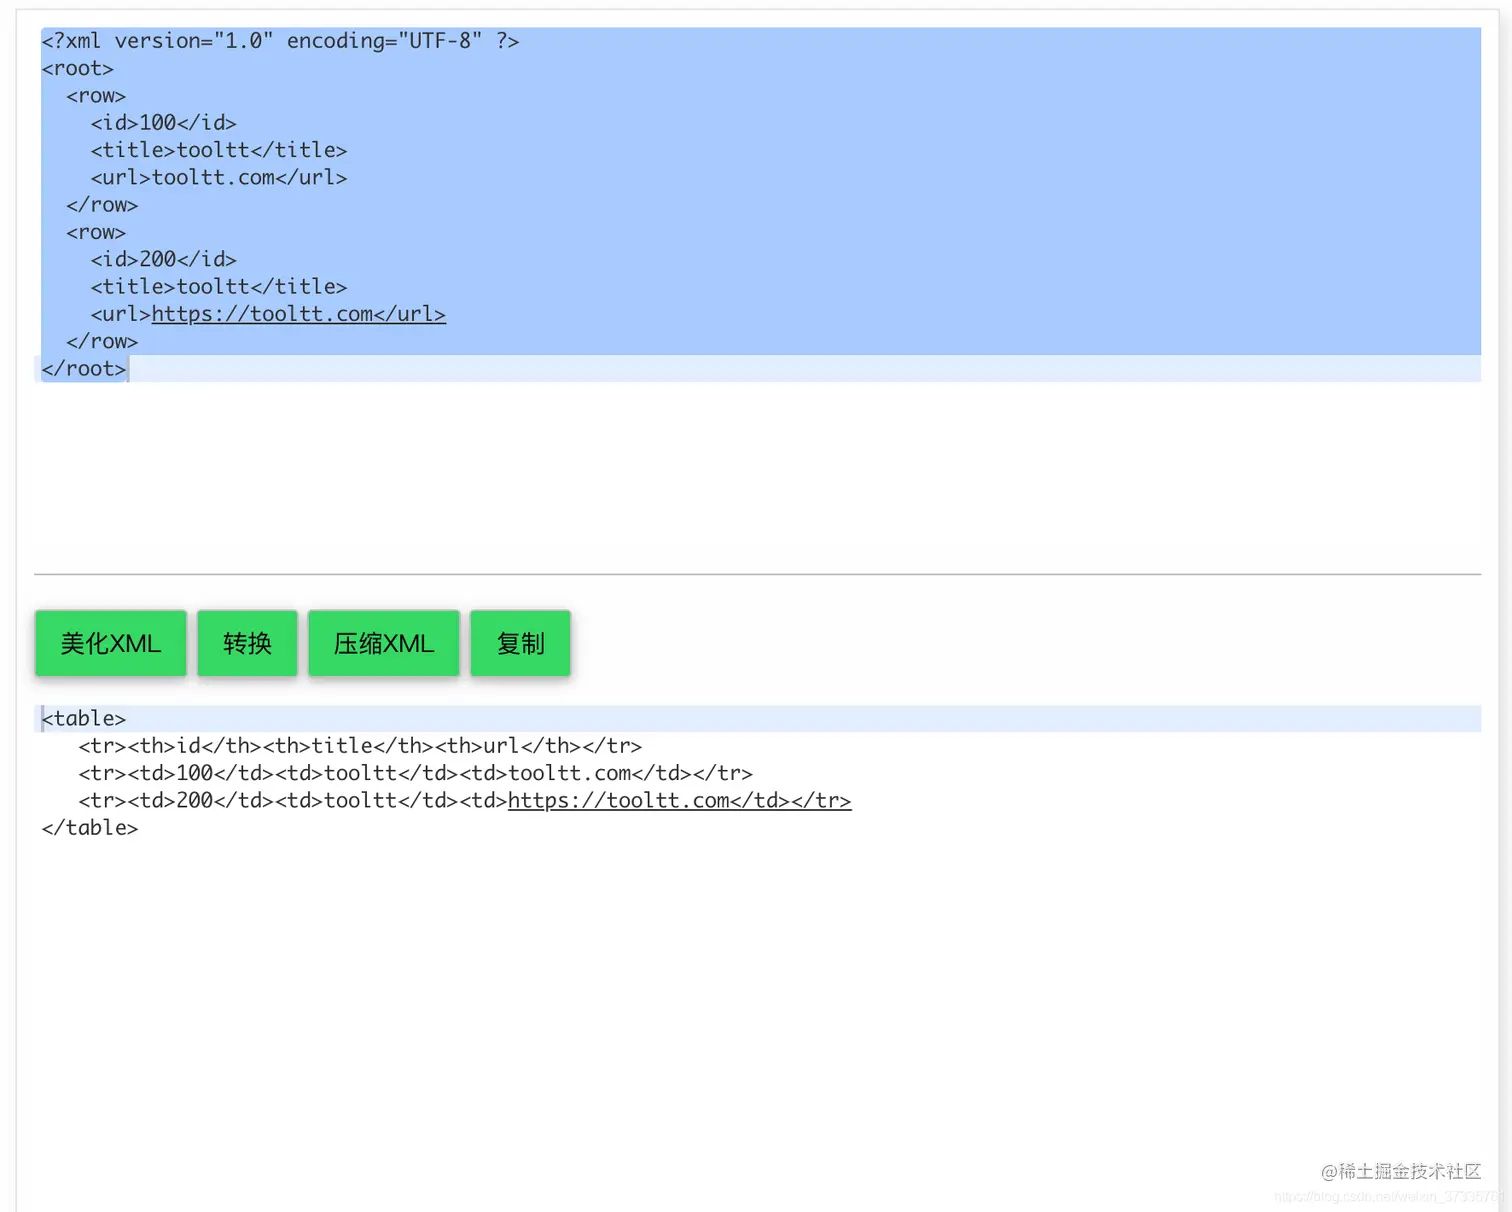This screenshot has width=1512, height=1212.
Task: Click the 美化XML button
Action: [110, 643]
